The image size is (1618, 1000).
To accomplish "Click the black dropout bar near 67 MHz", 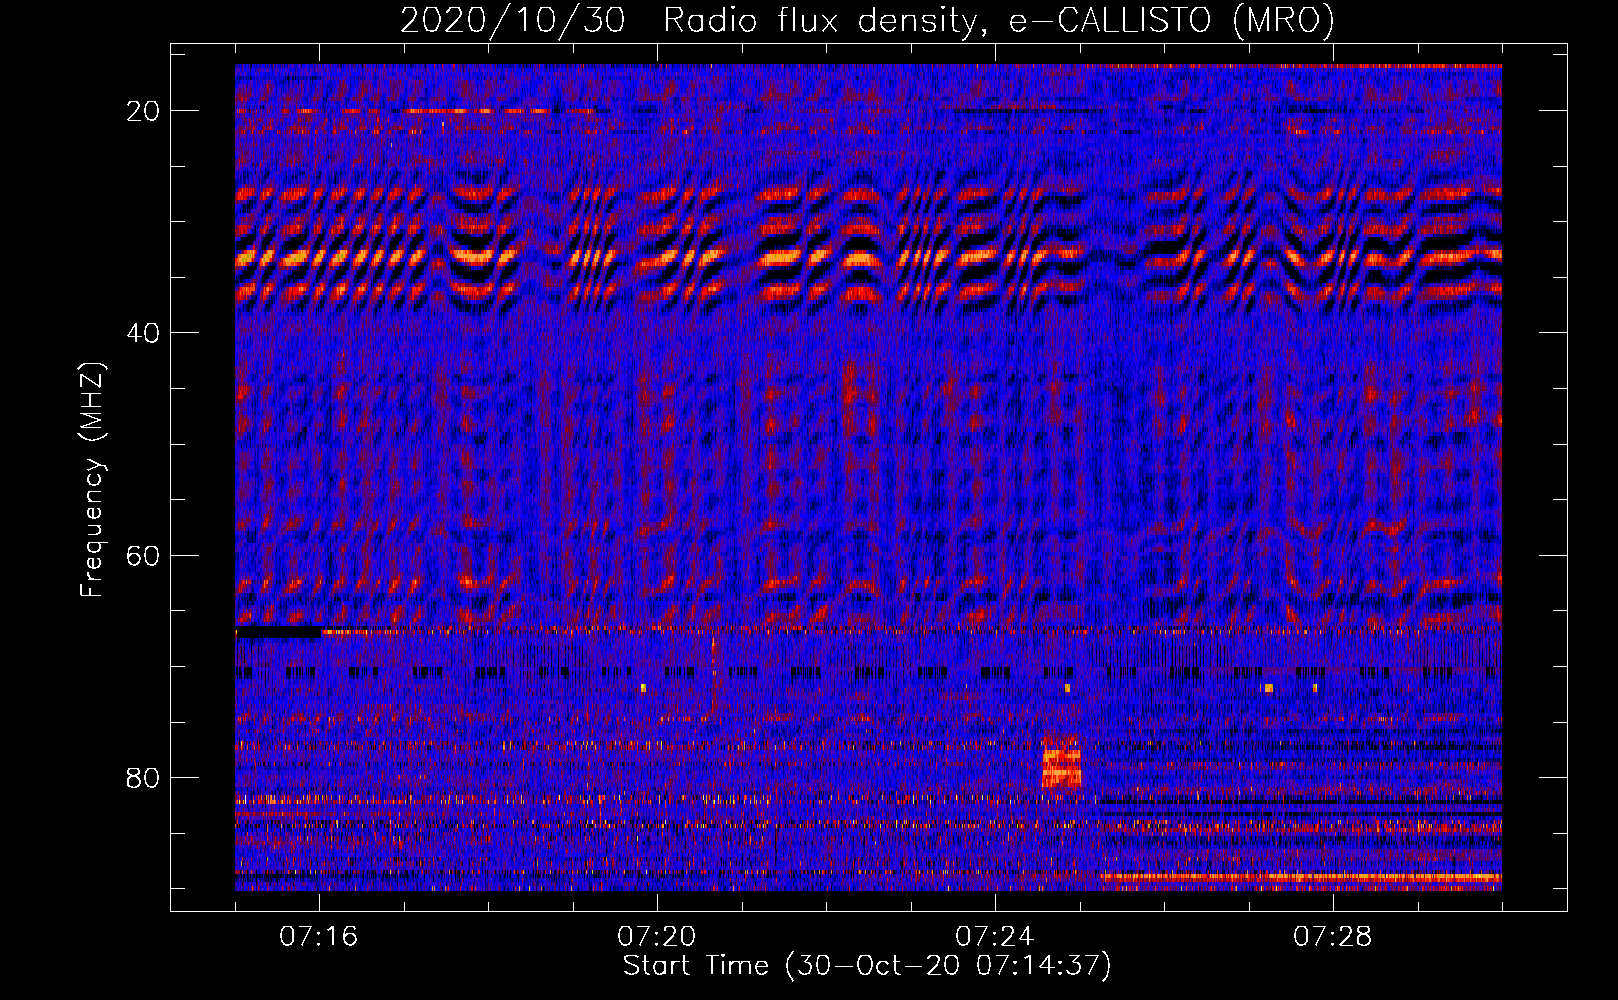I will pyautogui.click(x=278, y=632).
